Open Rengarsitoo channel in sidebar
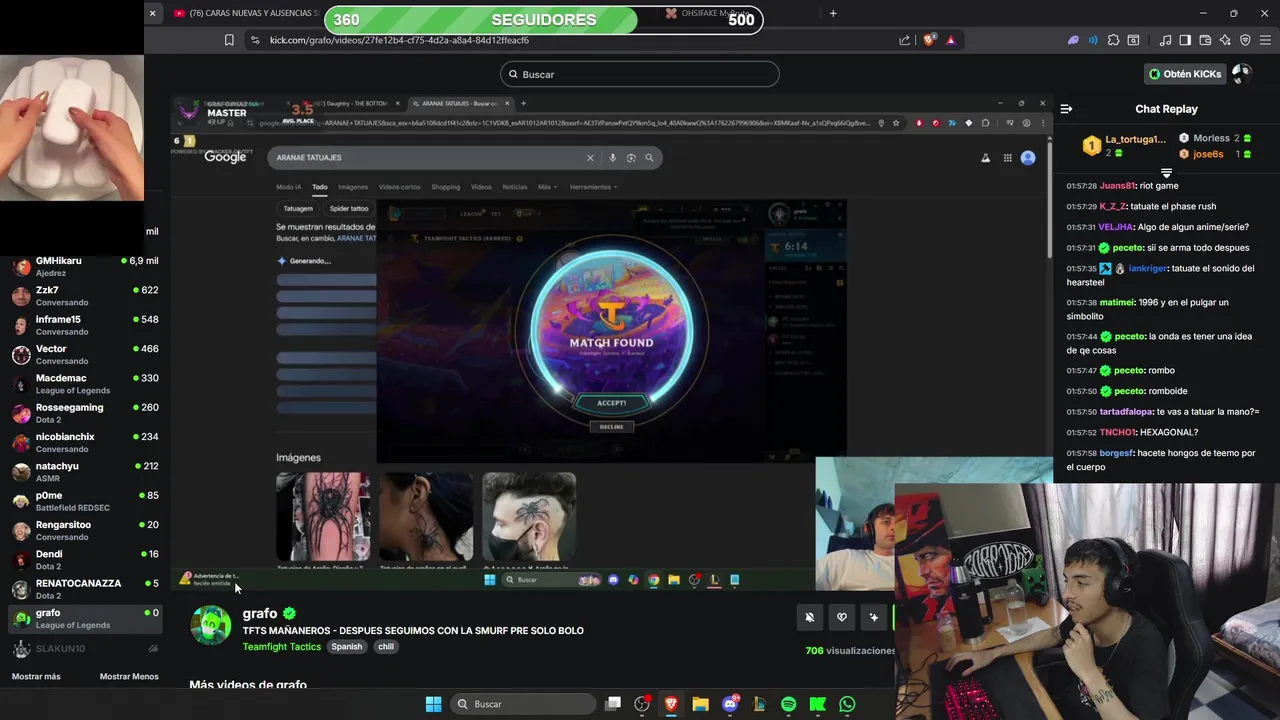The height and width of the screenshot is (720, 1280). 84,530
